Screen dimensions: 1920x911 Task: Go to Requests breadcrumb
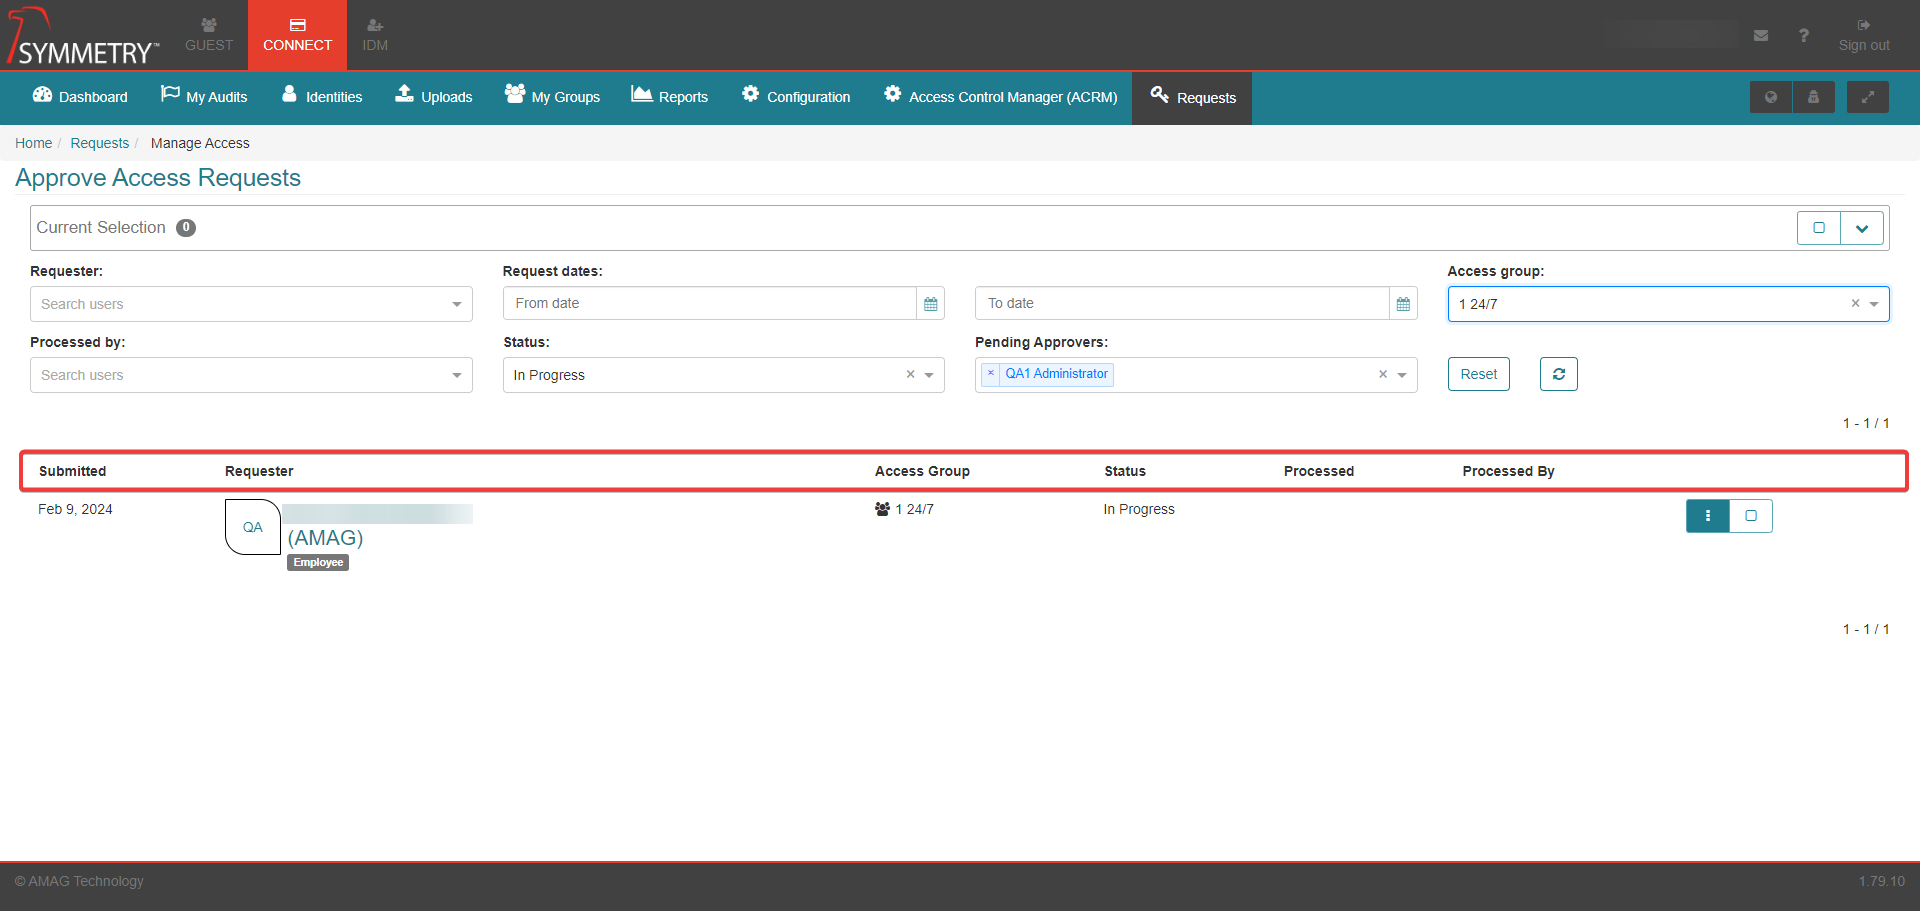[x=99, y=143]
